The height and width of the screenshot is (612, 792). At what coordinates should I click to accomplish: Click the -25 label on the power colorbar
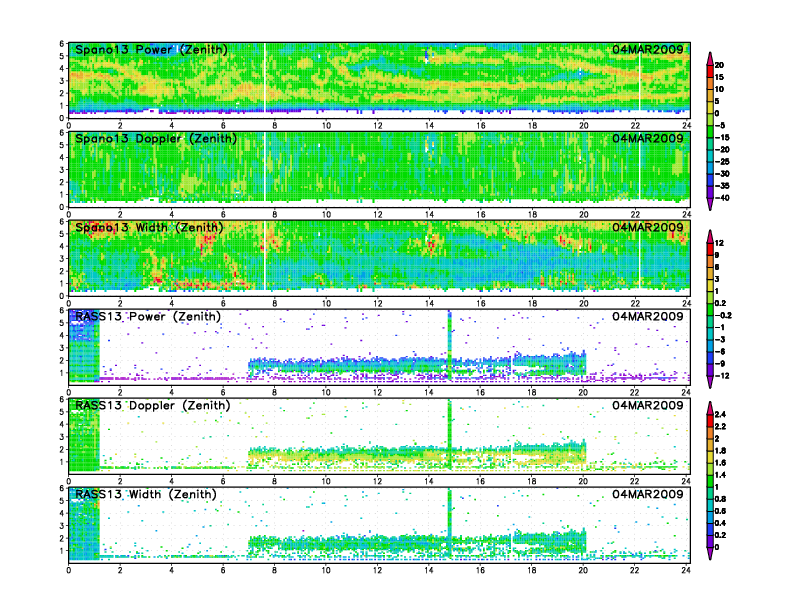pyautogui.click(x=722, y=162)
